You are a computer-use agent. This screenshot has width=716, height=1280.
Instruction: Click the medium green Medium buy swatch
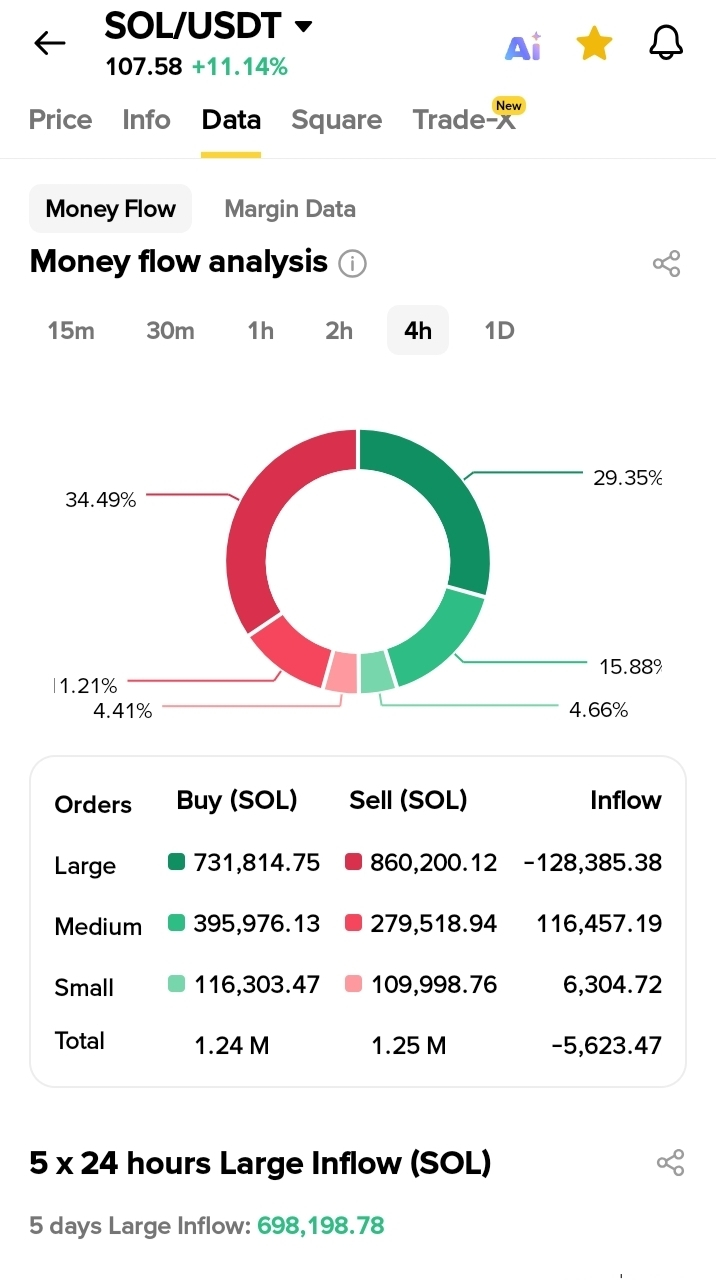(x=177, y=923)
